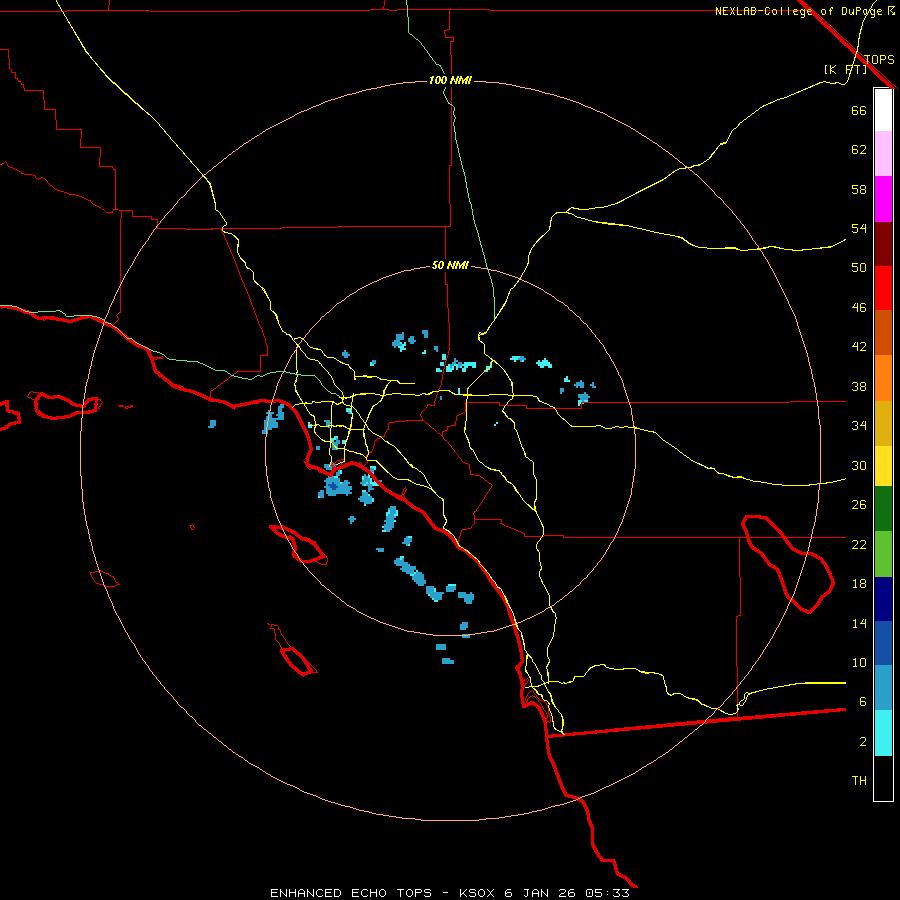Screen dimensions: 900x900
Task: Click the [K FT] units label
Action: [x=845, y=69]
